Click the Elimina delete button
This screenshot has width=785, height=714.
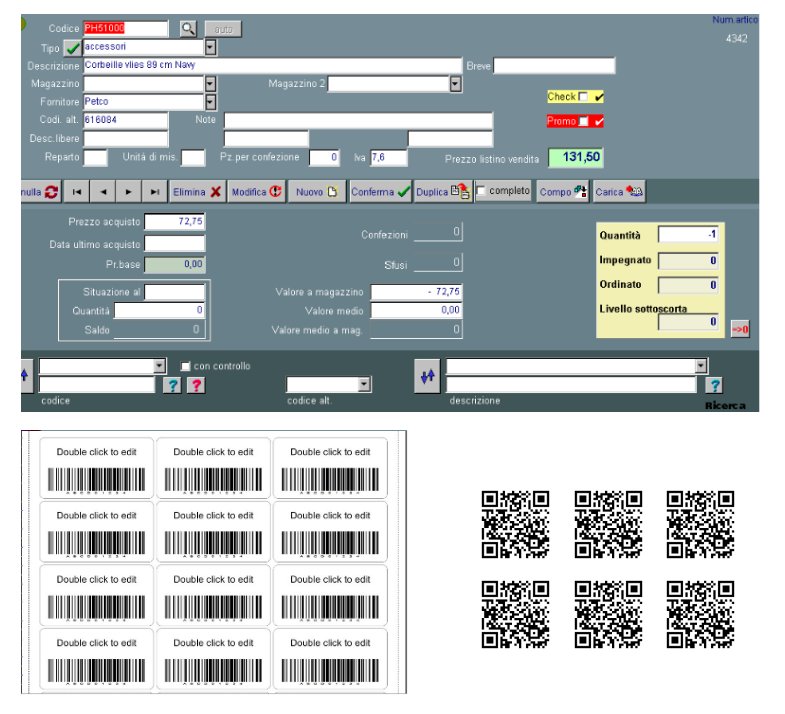[x=197, y=192]
